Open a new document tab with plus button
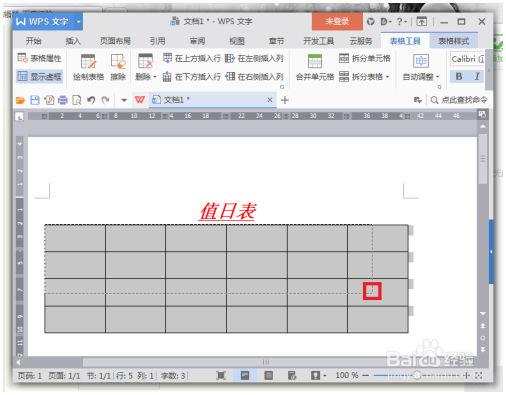Image resolution: width=506 pixels, height=395 pixels. coord(285,100)
